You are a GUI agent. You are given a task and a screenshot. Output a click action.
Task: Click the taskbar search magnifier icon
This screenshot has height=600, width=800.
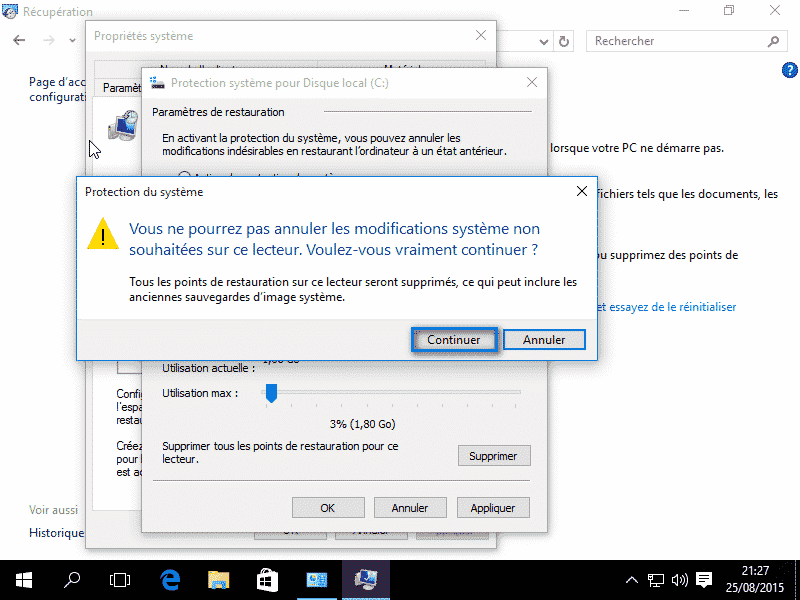pos(72,579)
